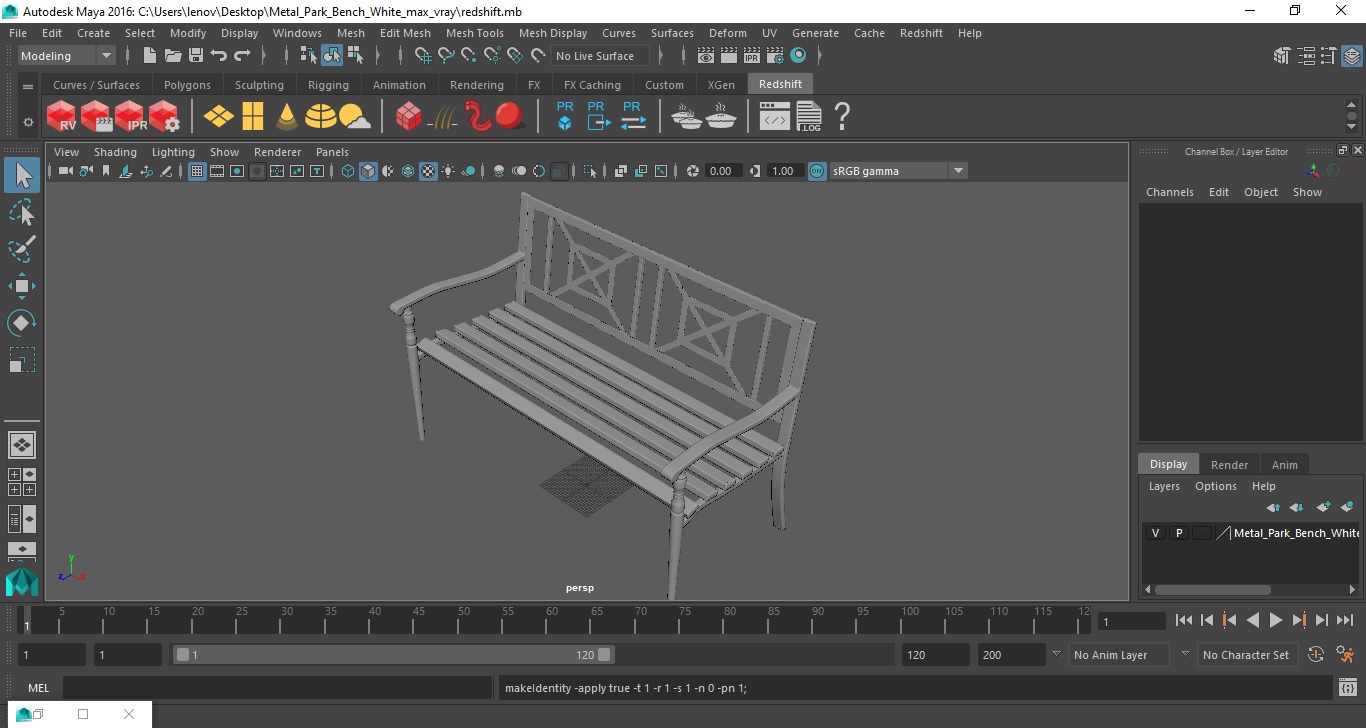Open the Modeling menu set dropdown
Image resolution: width=1366 pixels, height=728 pixels.
pyautogui.click(x=67, y=56)
